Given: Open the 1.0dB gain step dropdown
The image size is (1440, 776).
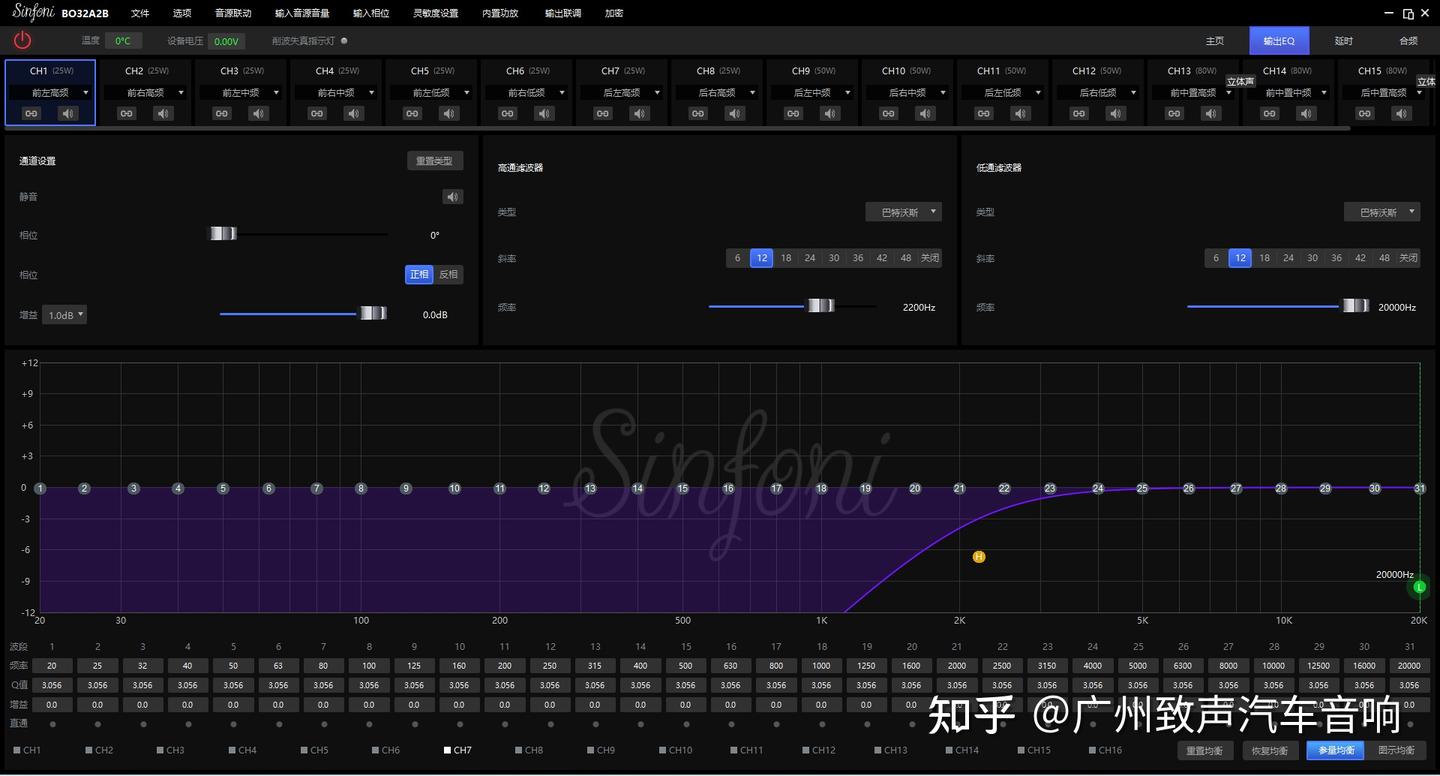Looking at the screenshot, I should [64, 315].
